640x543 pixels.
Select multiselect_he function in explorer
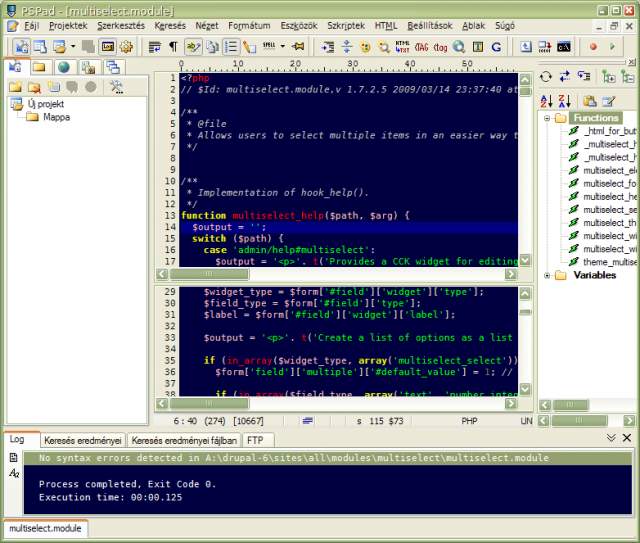(x=610, y=197)
